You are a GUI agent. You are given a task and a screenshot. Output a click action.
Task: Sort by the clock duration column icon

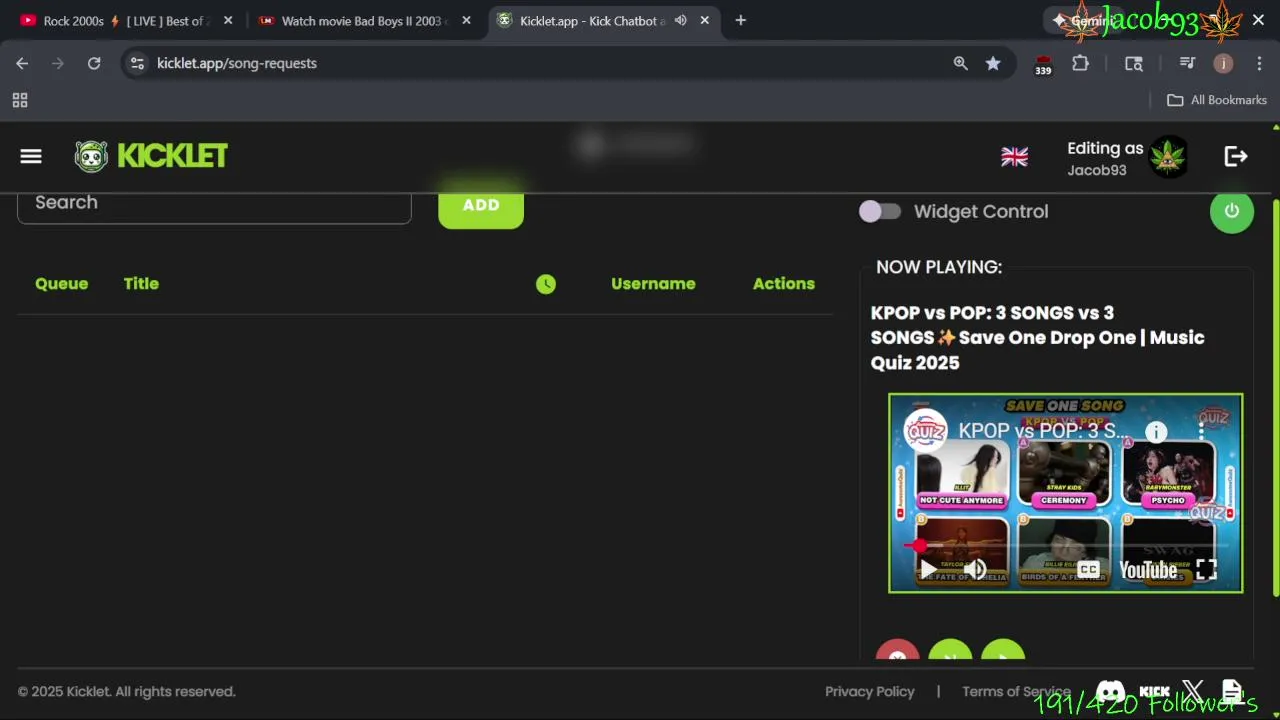tap(545, 284)
